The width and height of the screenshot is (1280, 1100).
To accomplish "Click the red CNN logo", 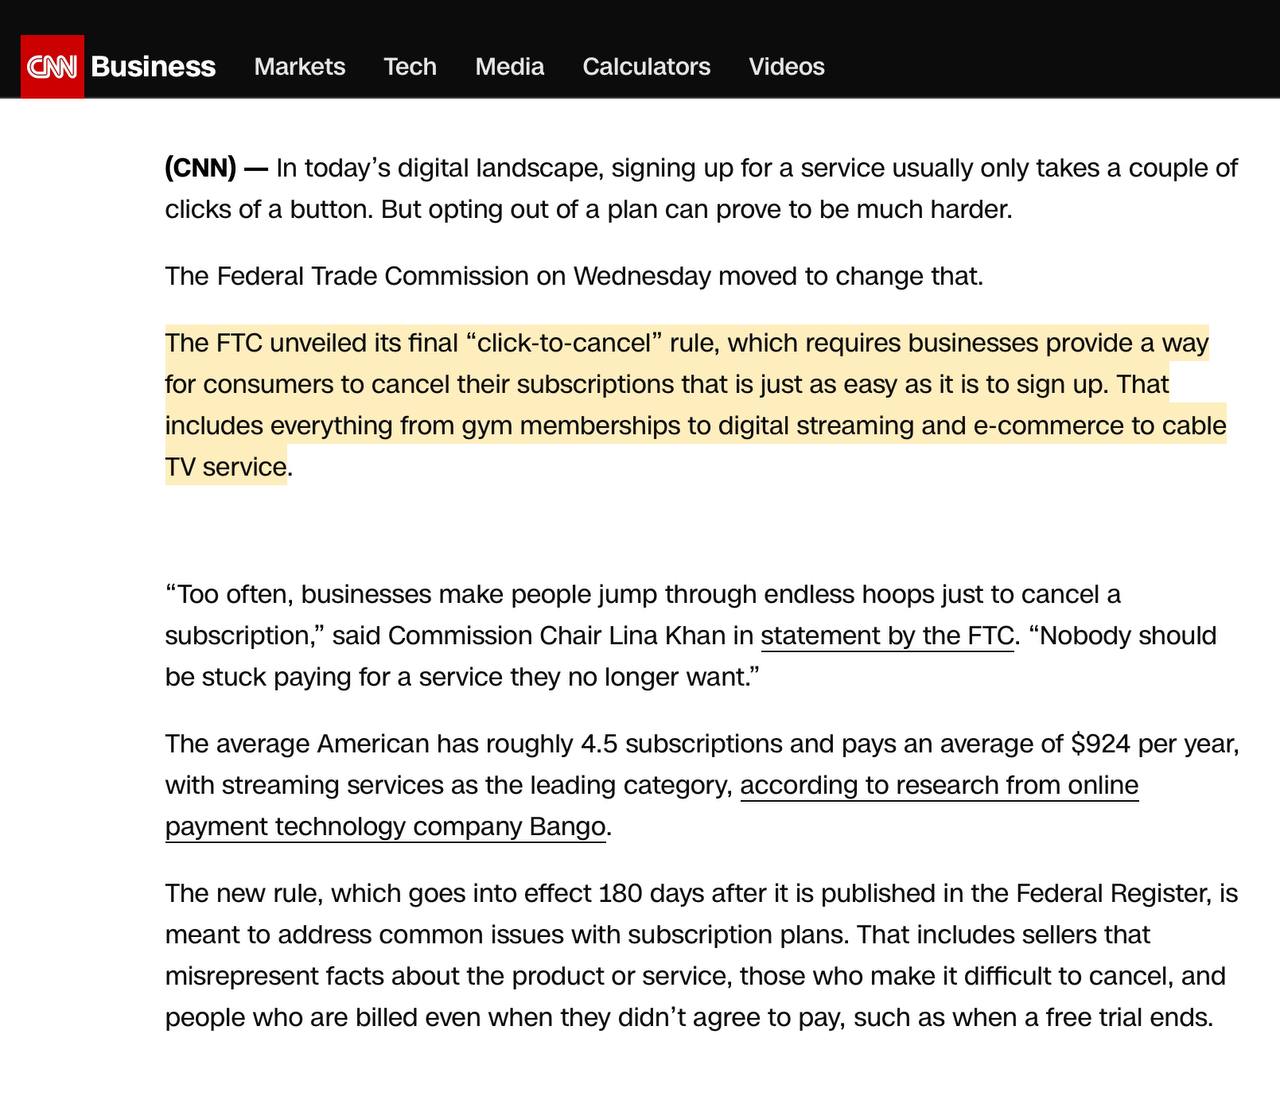I will 52,67.
